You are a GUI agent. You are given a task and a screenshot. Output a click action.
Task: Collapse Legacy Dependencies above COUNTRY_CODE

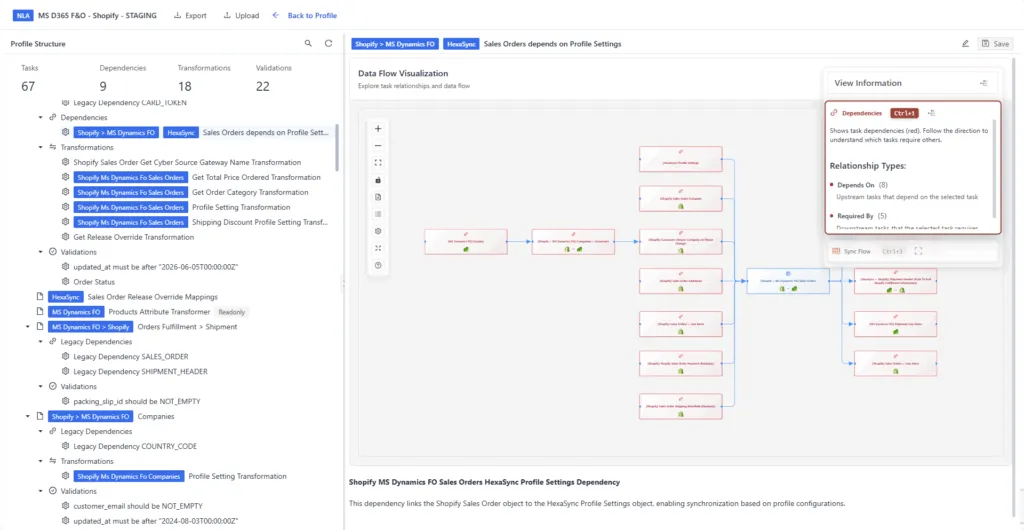point(40,431)
